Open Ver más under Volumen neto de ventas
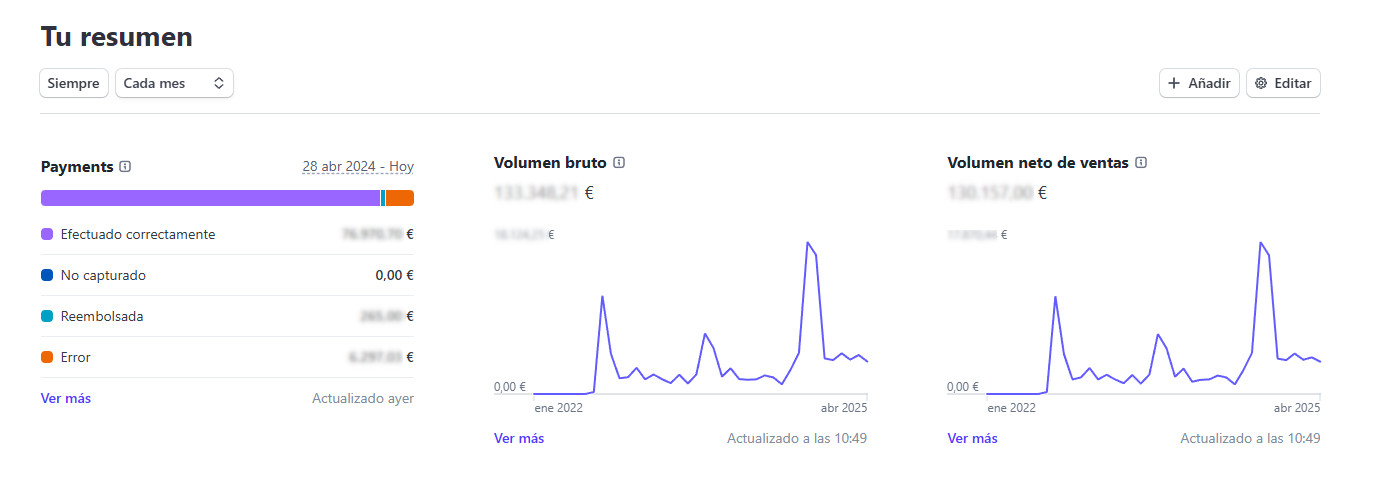Viewport: 1392px width, 504px height. click(x=972, y=438)
